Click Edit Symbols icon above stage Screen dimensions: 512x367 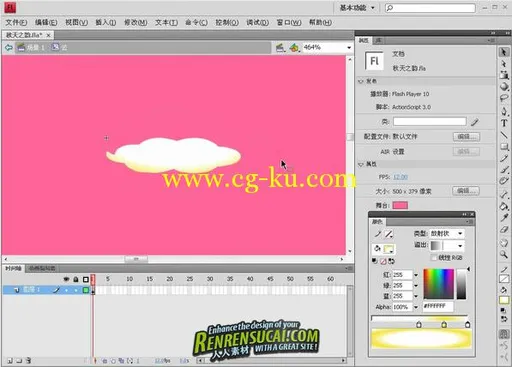[294, 48]
